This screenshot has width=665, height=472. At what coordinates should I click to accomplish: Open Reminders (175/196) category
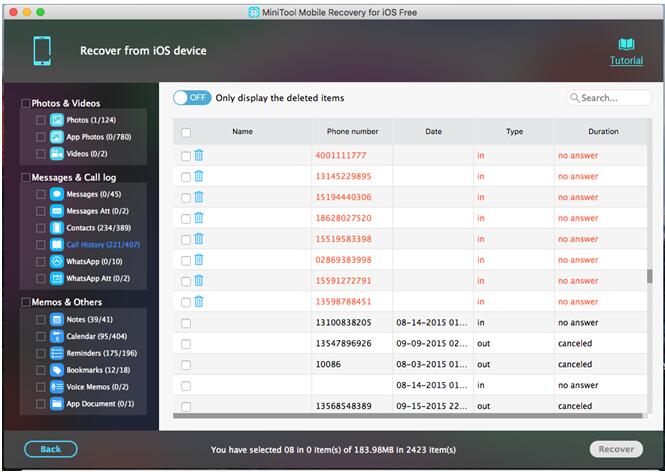point(101,353)
